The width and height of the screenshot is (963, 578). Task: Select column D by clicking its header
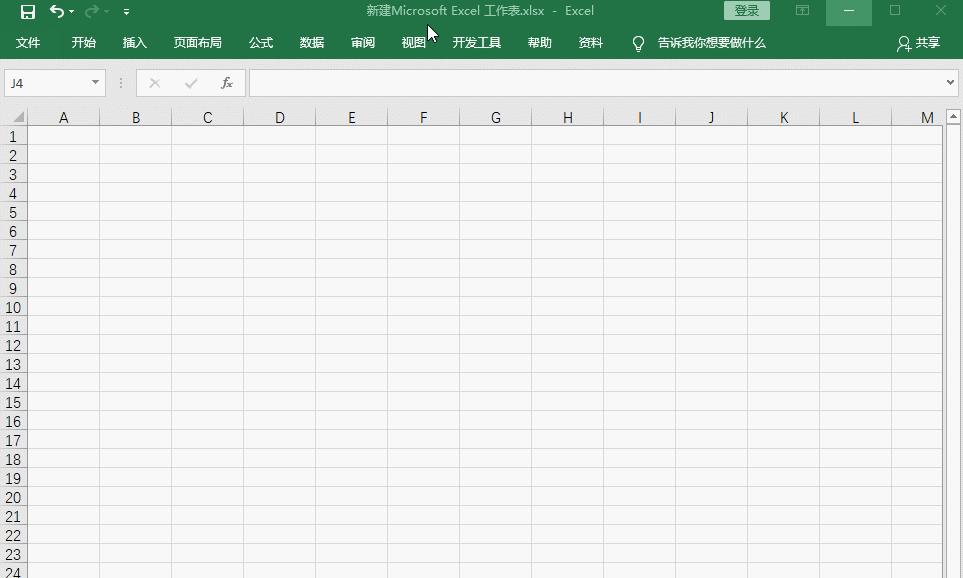pos(279,117)
